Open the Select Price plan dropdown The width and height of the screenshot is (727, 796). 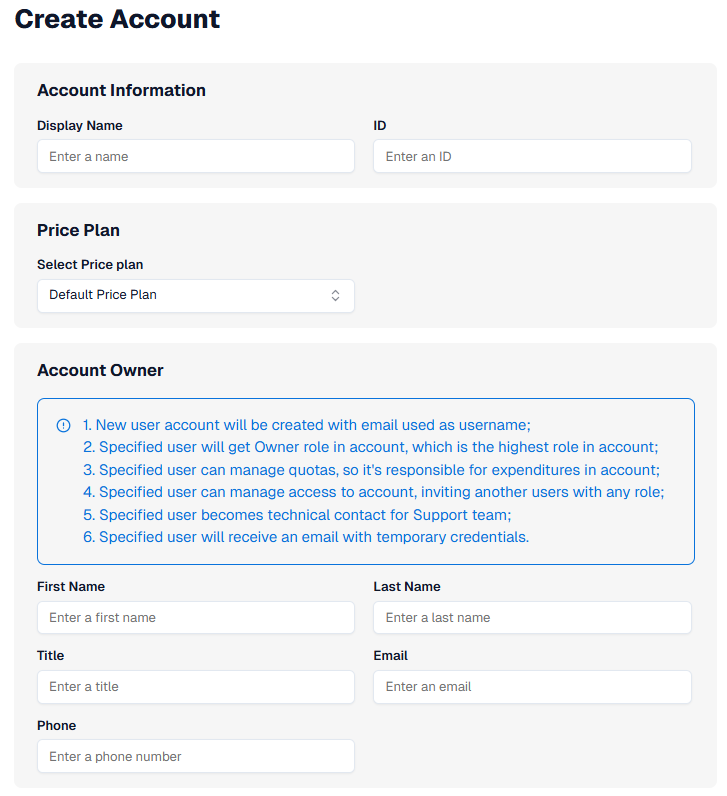coord(196,295)
